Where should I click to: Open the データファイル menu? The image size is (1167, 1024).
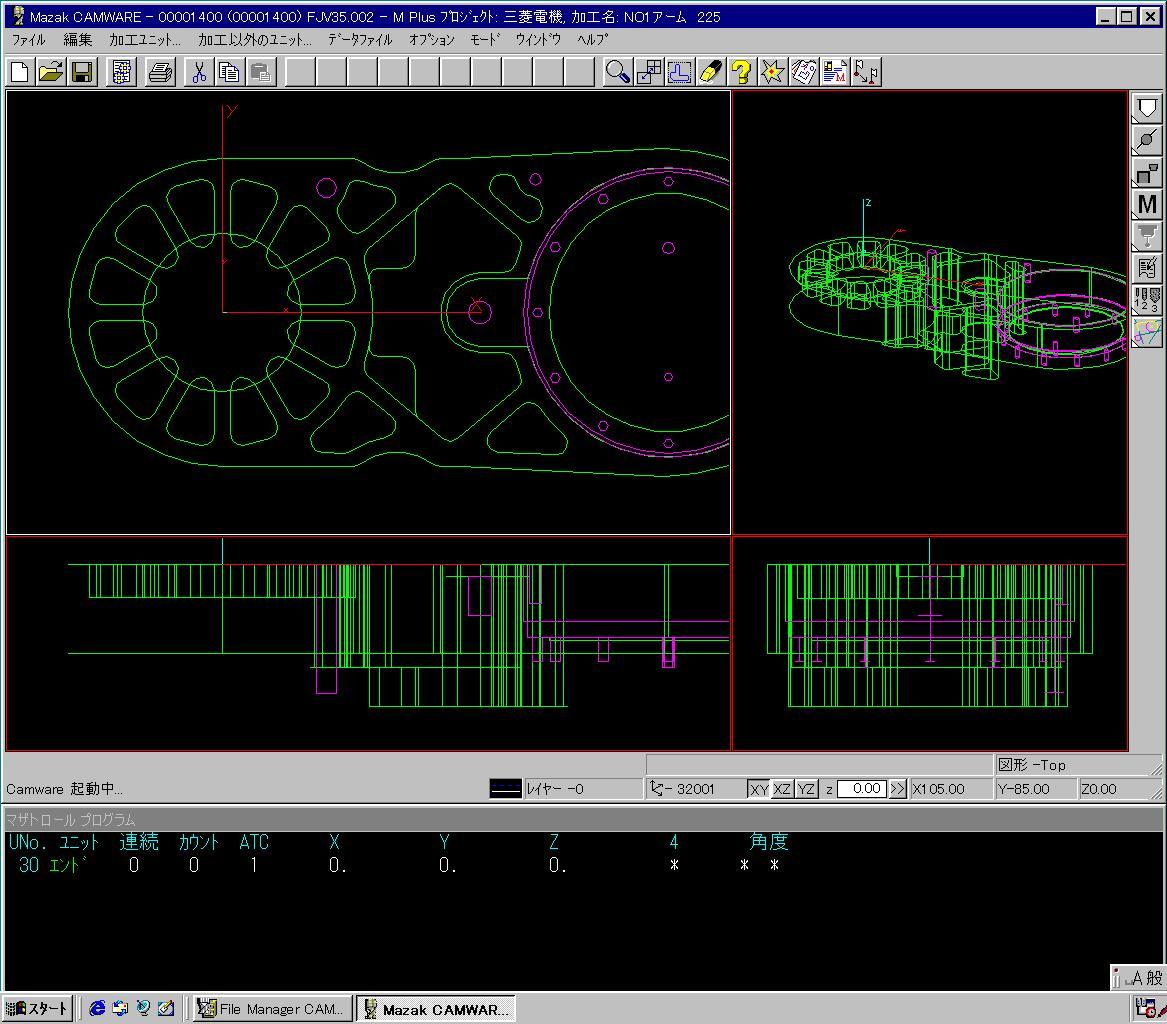click(x=360, y=40)
